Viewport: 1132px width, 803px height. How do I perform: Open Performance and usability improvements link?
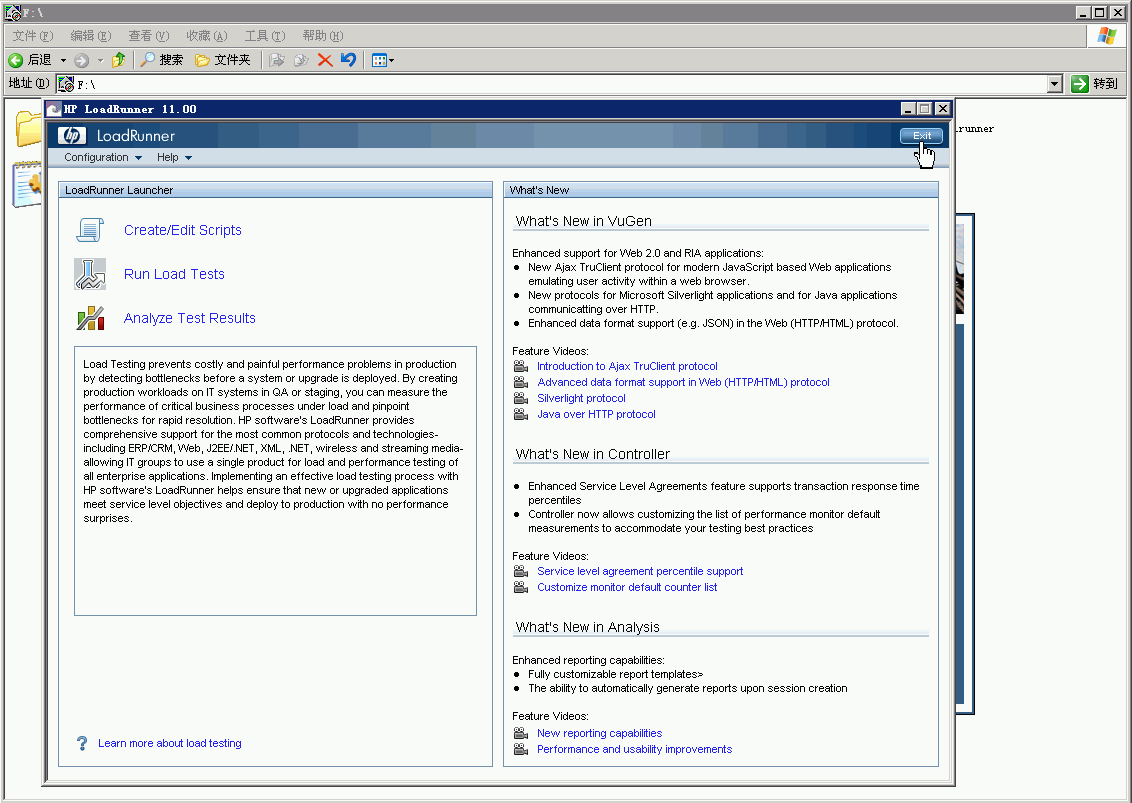[x=634, y=749]
